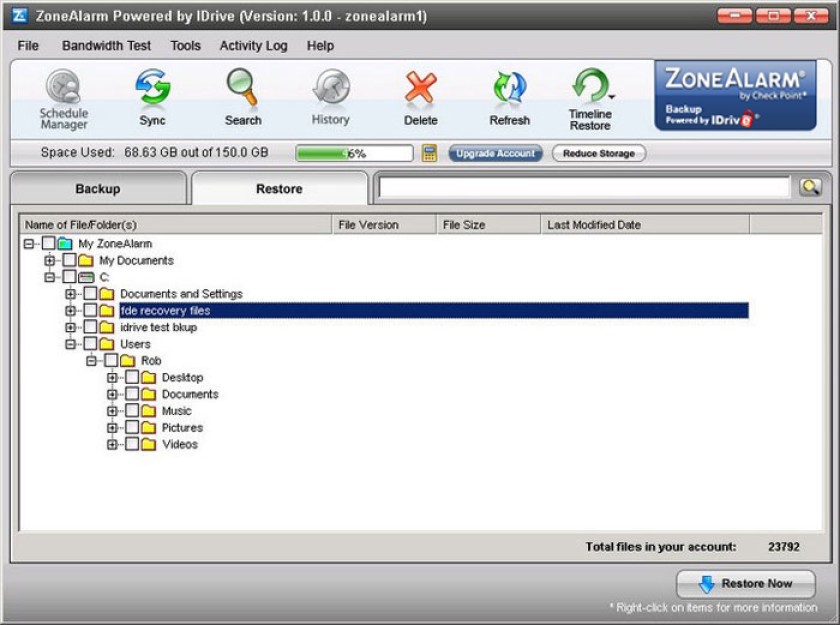The height and width of the screenshot is (625, 840).
Task: Click the Documents folder icon under Rob
Action: (x=148, y=394)
